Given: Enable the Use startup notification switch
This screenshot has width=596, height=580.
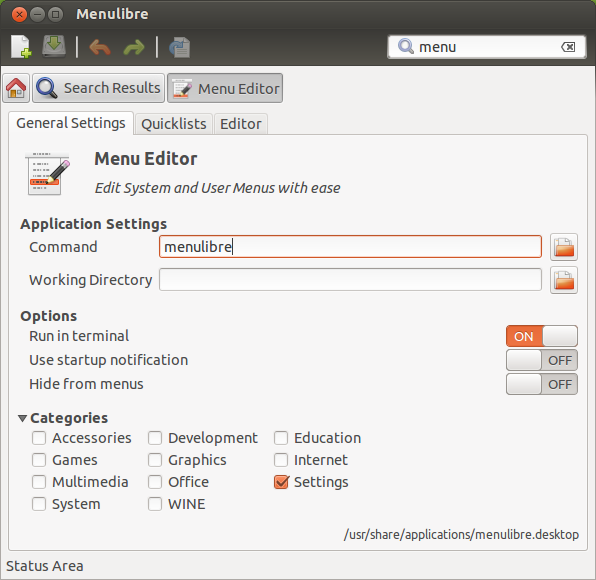Looking at the screenshot, I should click(542, 360).
